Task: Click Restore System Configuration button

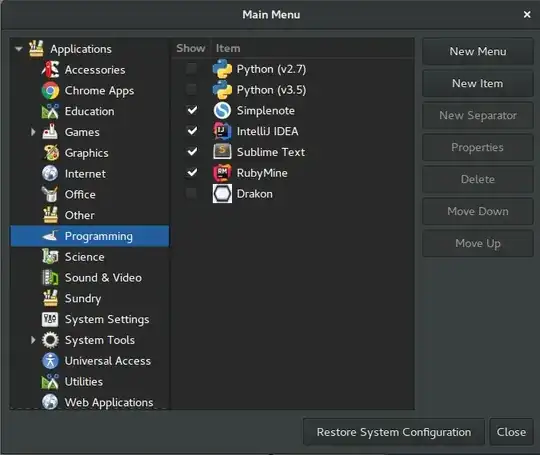Action: (x=394, y=432)
